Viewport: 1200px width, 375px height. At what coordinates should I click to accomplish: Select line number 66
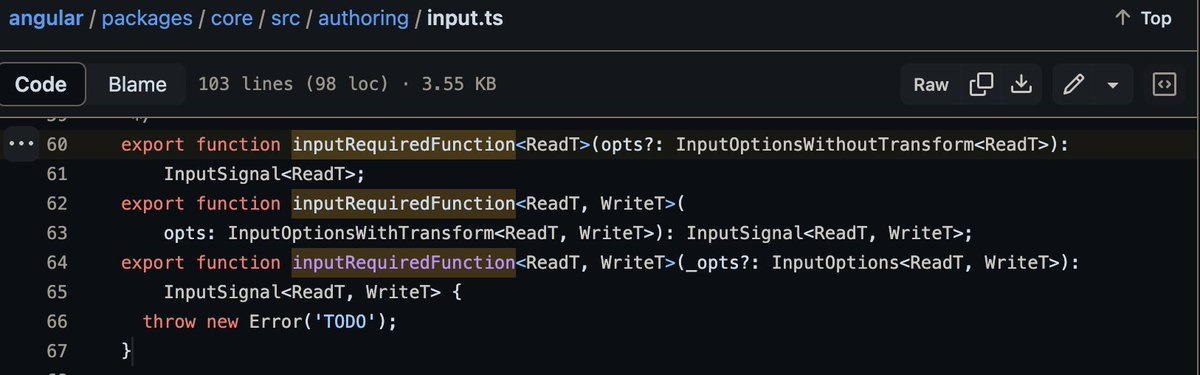(x=57, y=321)
